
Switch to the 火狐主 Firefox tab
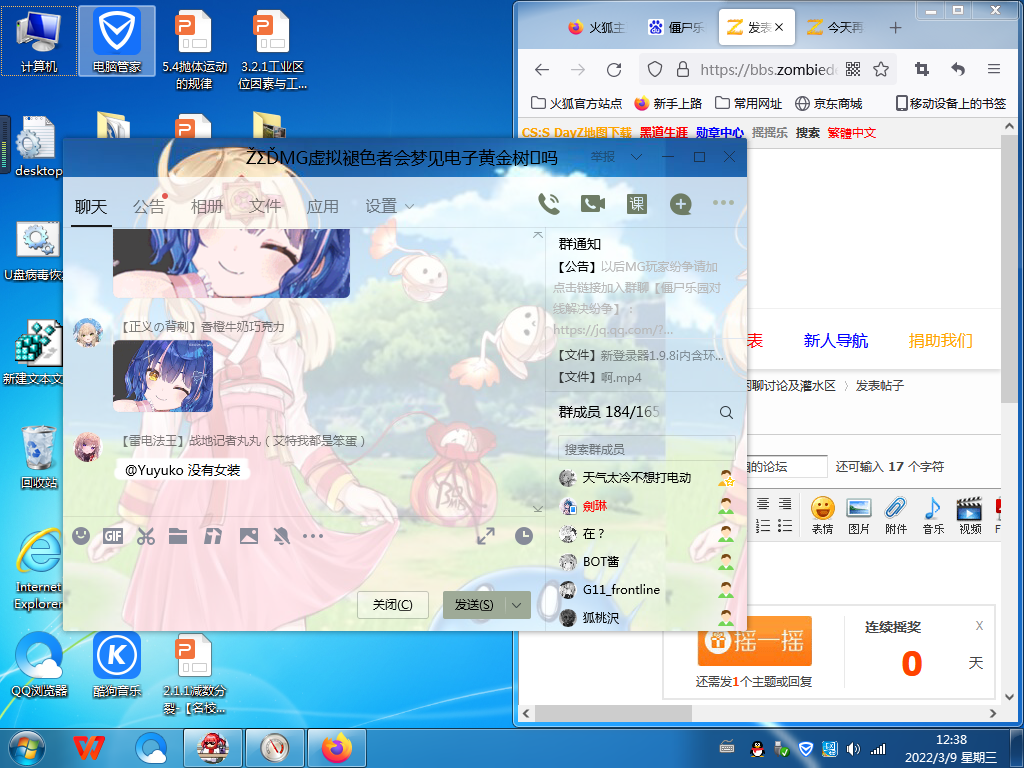tap(596, 27)
